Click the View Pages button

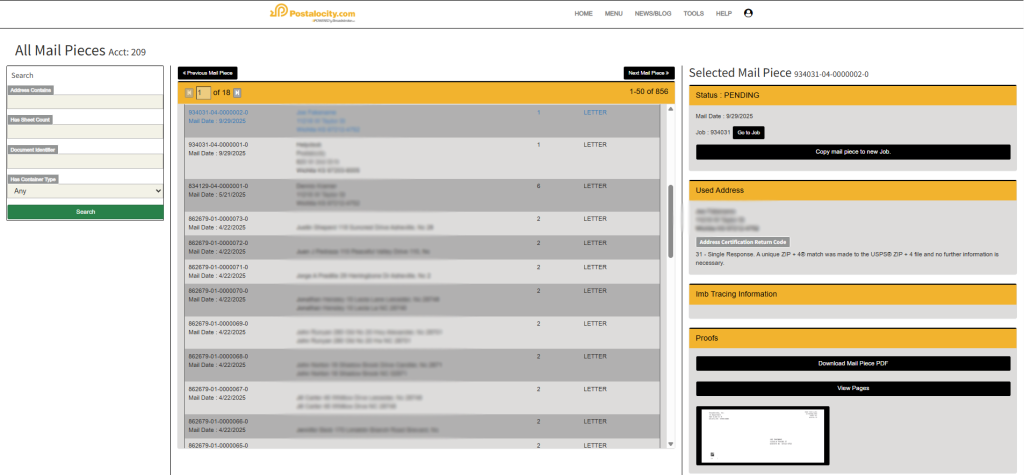pos(853,388)
